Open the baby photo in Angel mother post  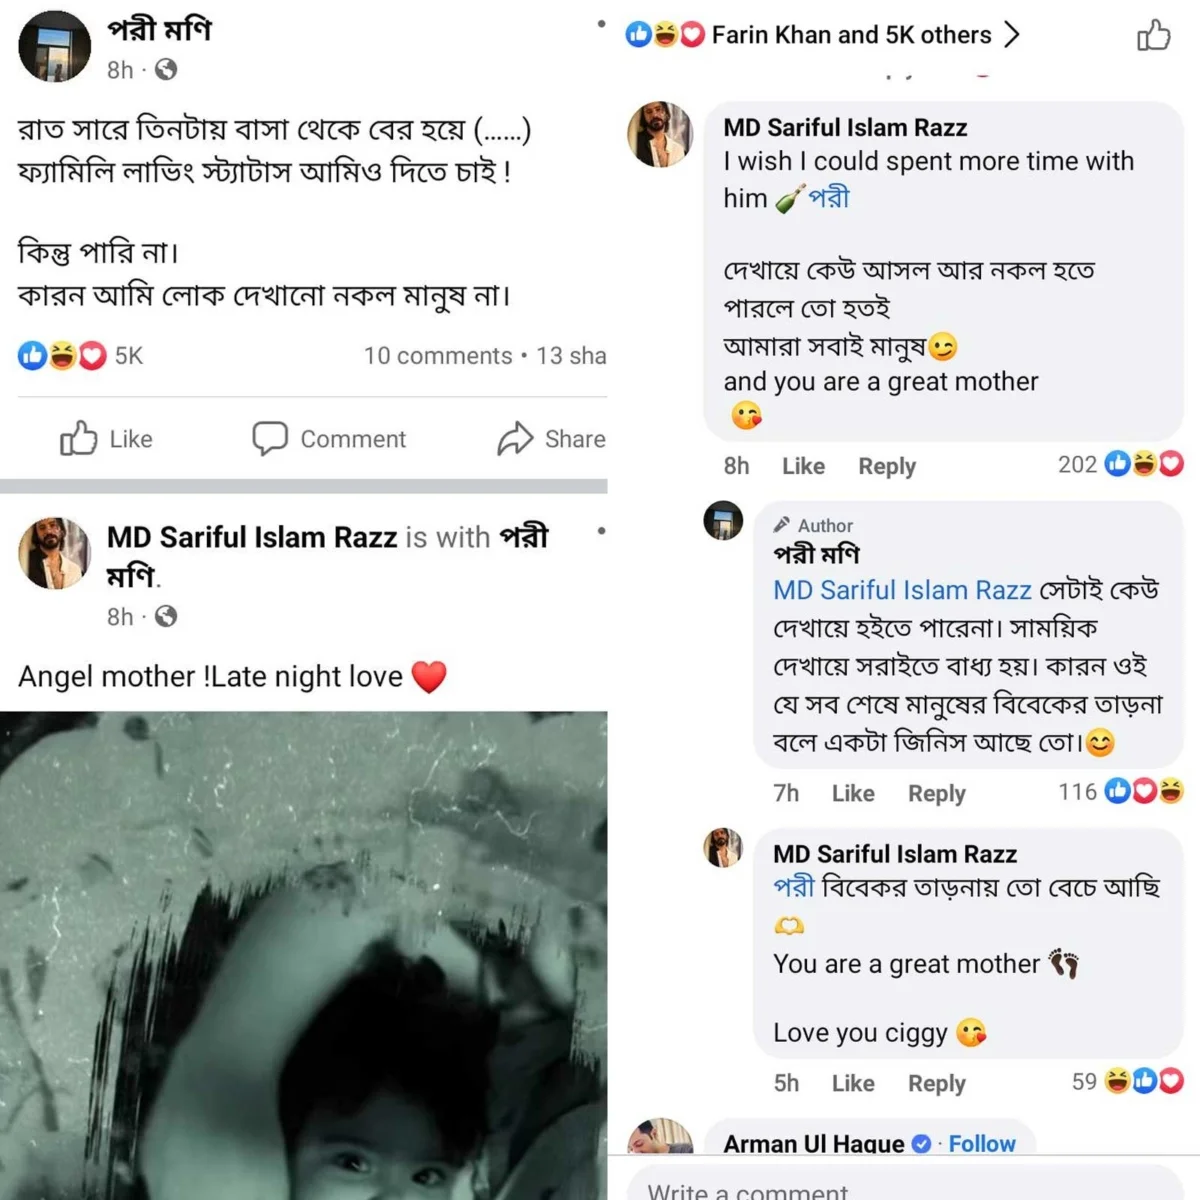(303, 955)
